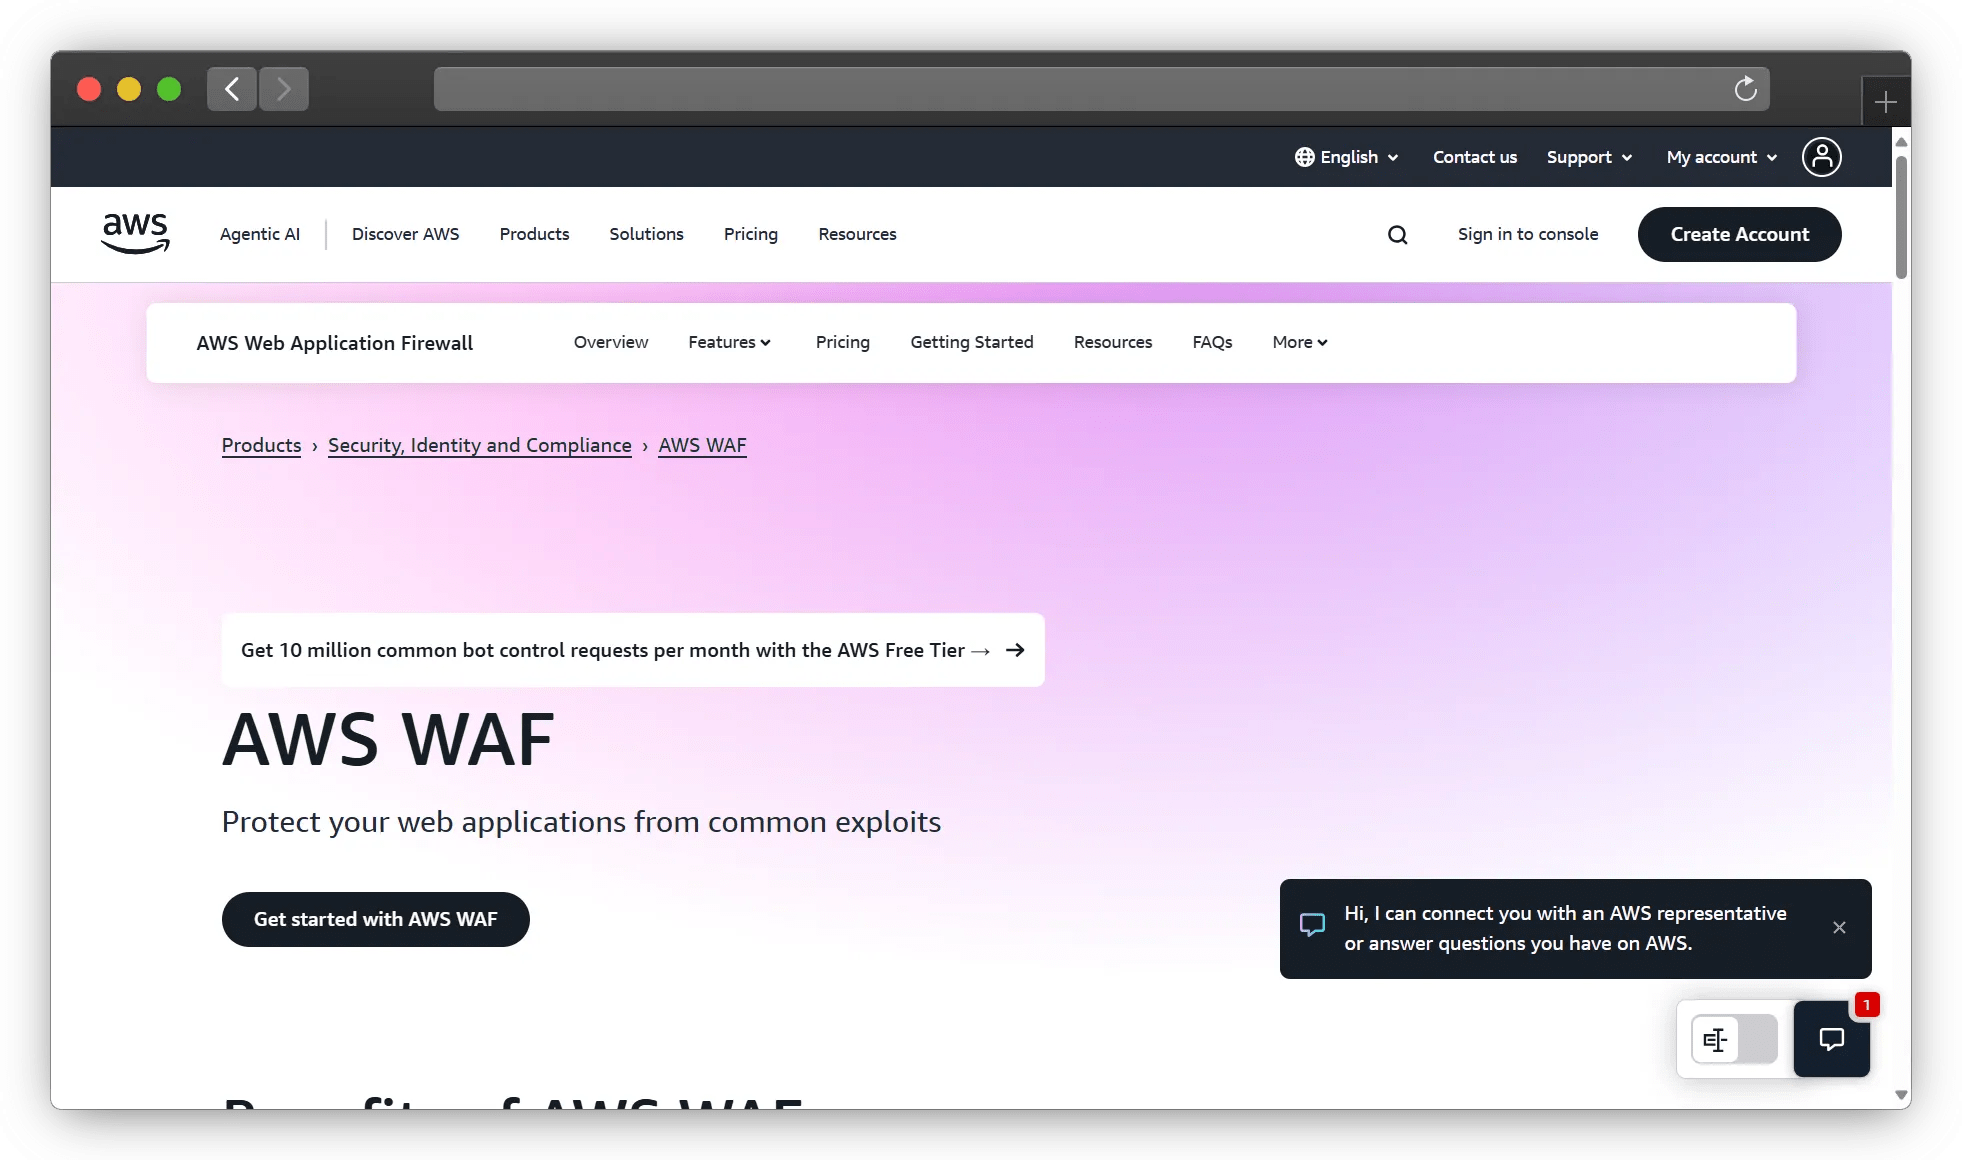Expand the English language dropdown
The width and height of the screenshot is (1962, 1160).
pyautogui.click(x=1347, y=157)
